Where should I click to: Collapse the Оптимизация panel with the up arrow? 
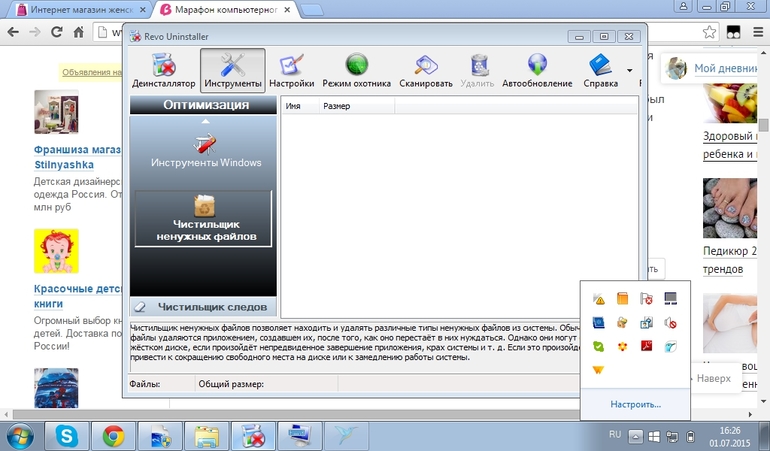206,121
